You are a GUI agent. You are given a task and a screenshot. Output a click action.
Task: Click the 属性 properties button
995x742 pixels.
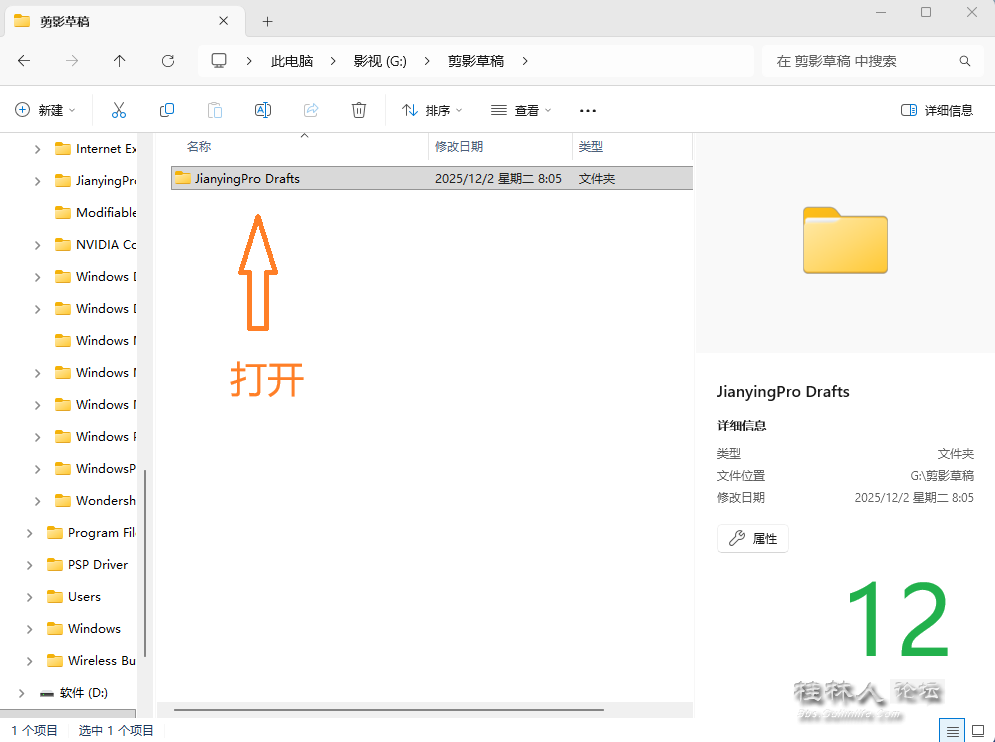coord(753,538)
